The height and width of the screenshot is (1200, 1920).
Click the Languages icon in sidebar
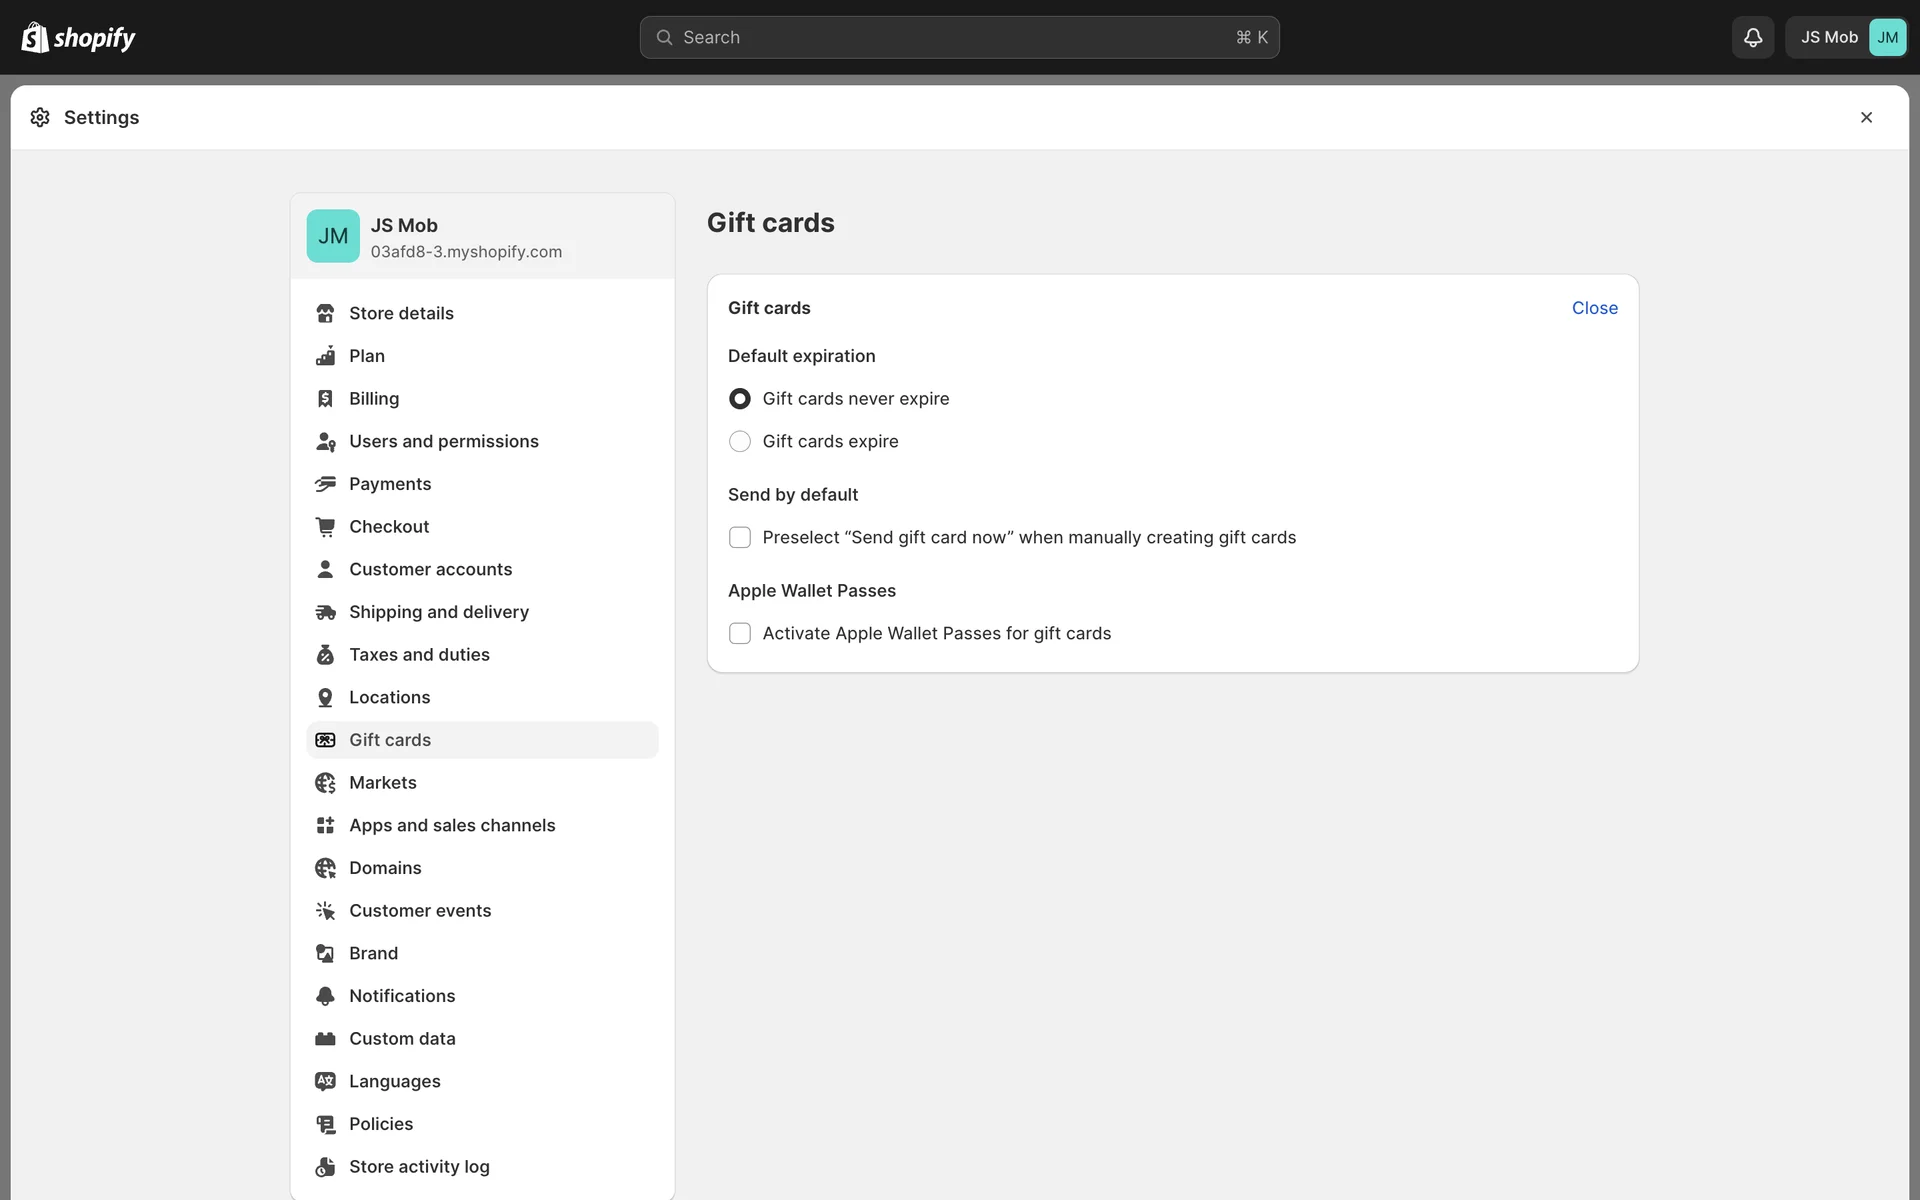pyautogui.click(x=325, y=1081)
